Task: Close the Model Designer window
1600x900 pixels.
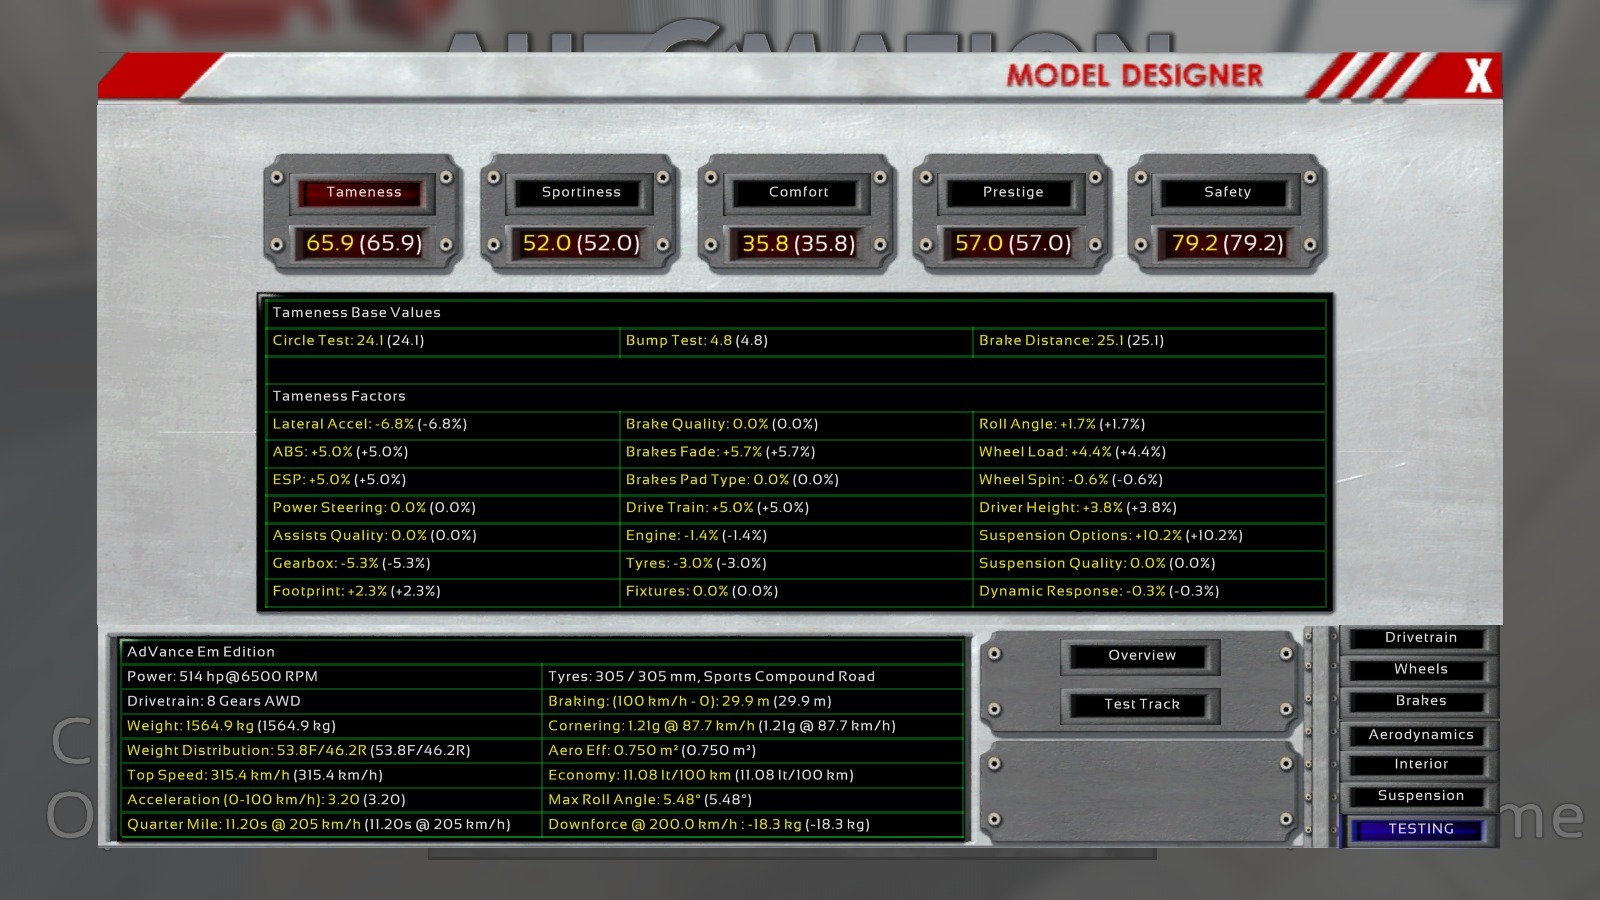Action: 1478,76
